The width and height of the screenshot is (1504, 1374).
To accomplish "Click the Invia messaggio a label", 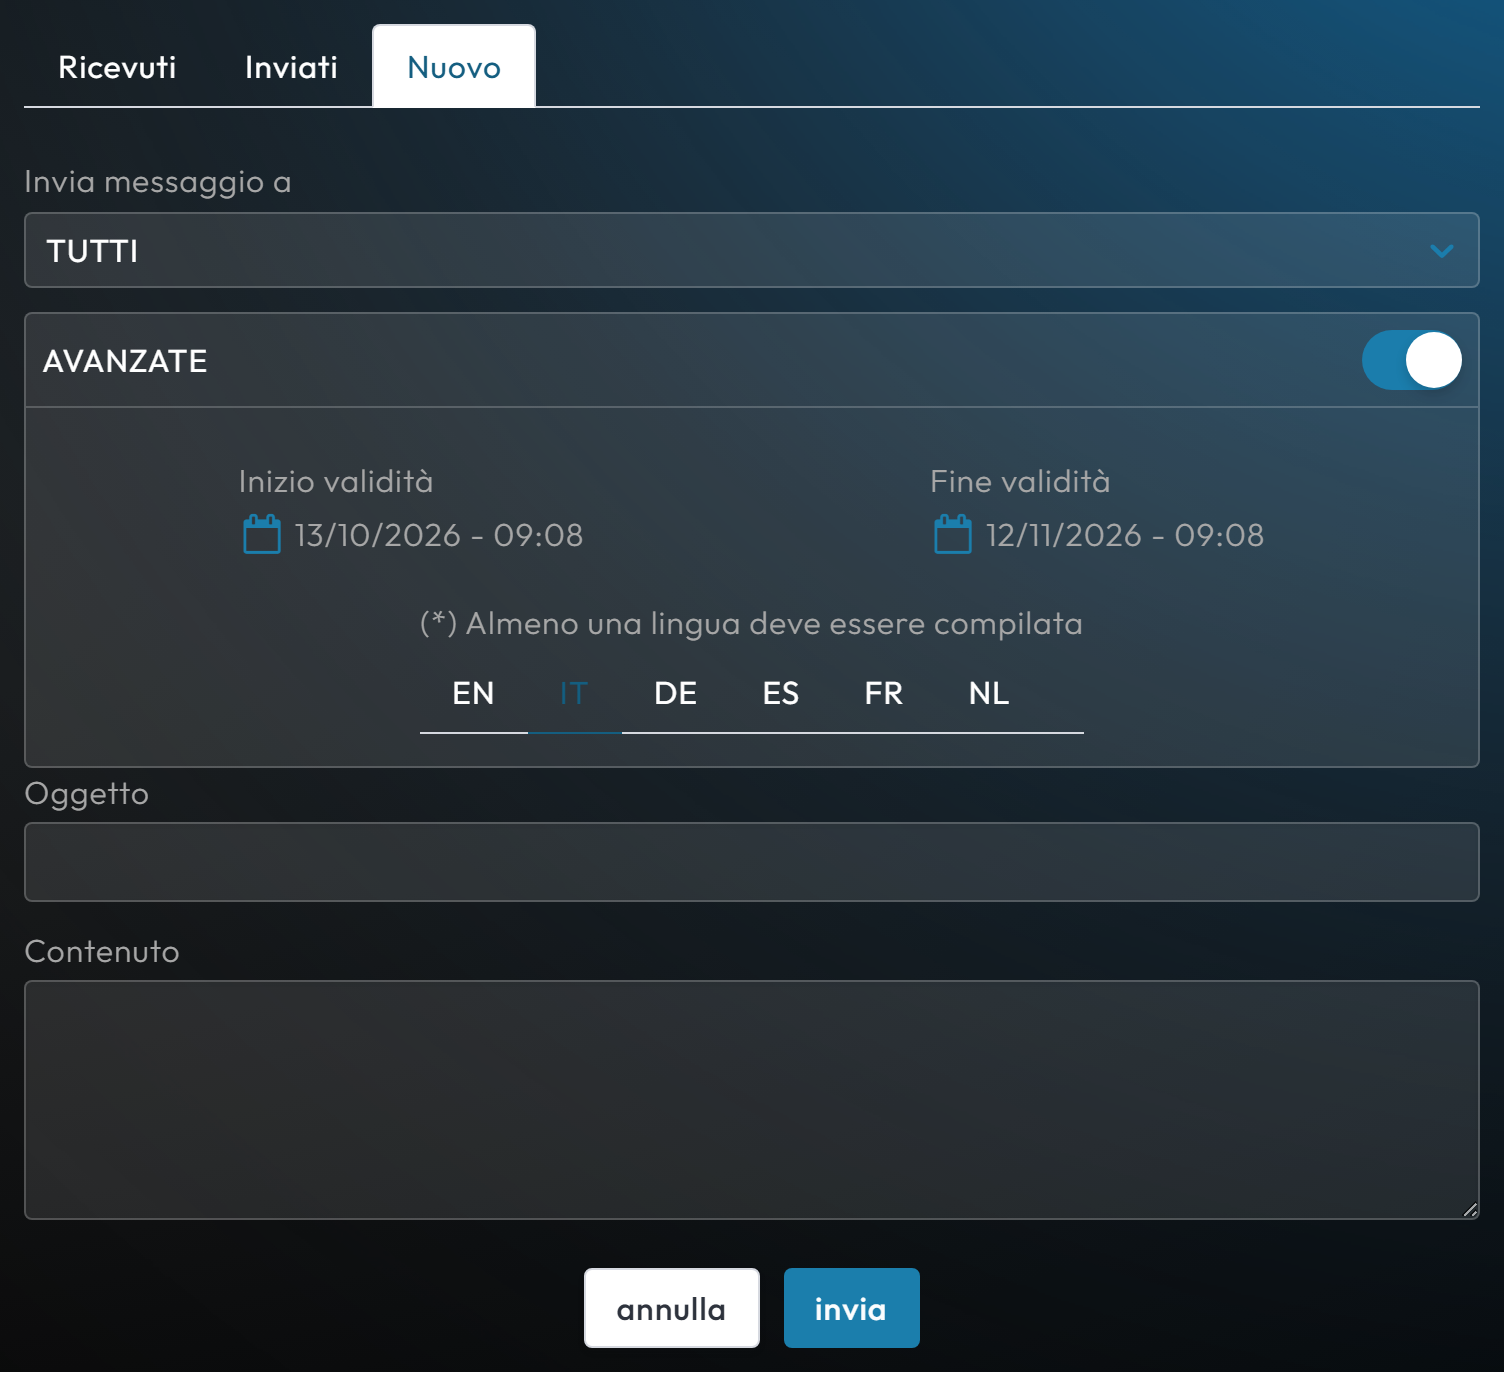I will 158,182.
